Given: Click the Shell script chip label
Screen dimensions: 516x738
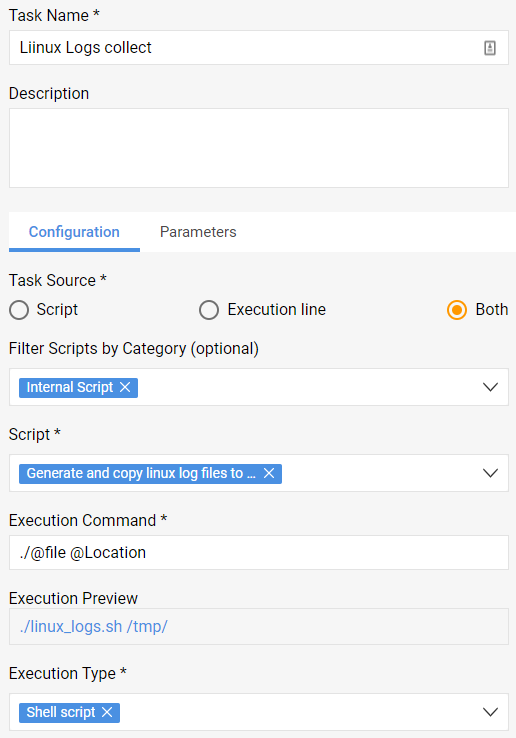Looking at the screenshot, I should (61, 712).
